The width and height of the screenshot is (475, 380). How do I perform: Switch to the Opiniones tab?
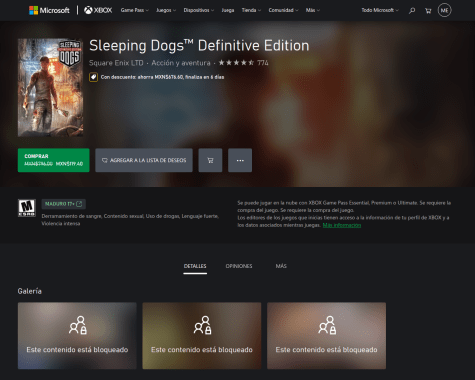tap(239, 266)
